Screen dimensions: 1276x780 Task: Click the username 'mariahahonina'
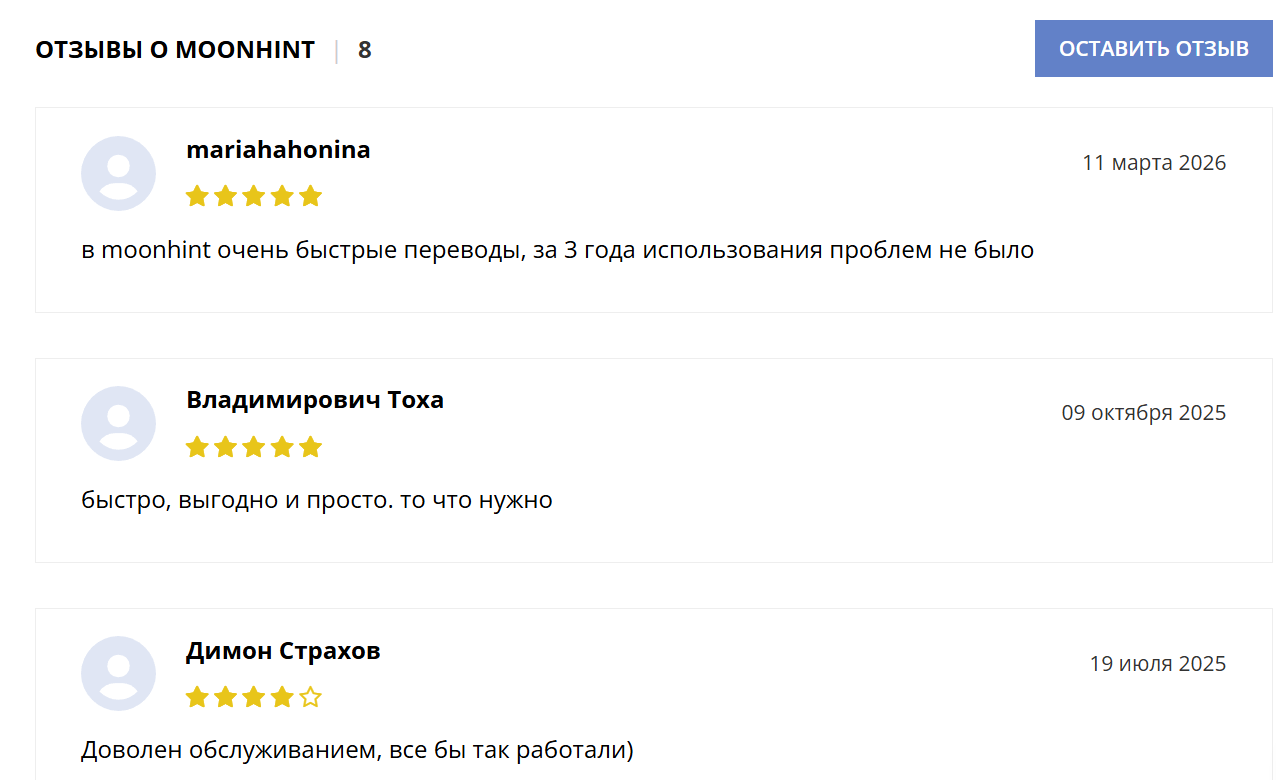[x=278, y=150]
